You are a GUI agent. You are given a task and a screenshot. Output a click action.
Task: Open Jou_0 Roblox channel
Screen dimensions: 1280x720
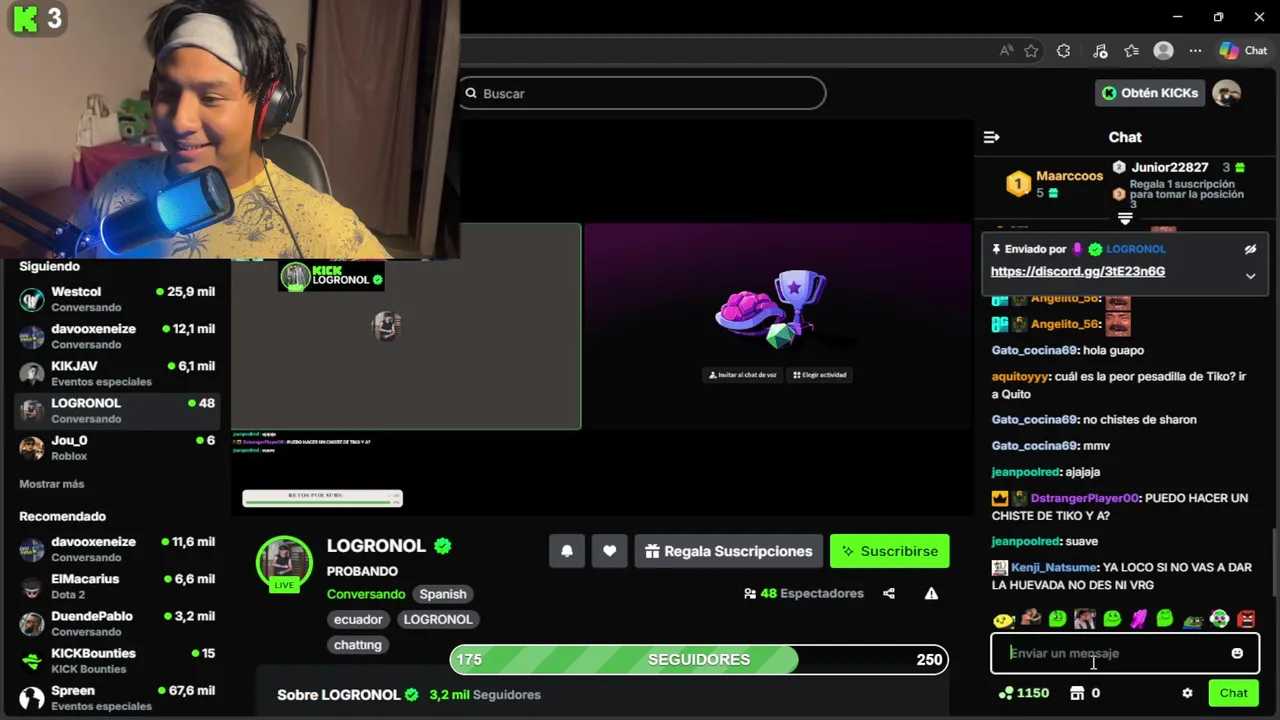pos(117,447)
